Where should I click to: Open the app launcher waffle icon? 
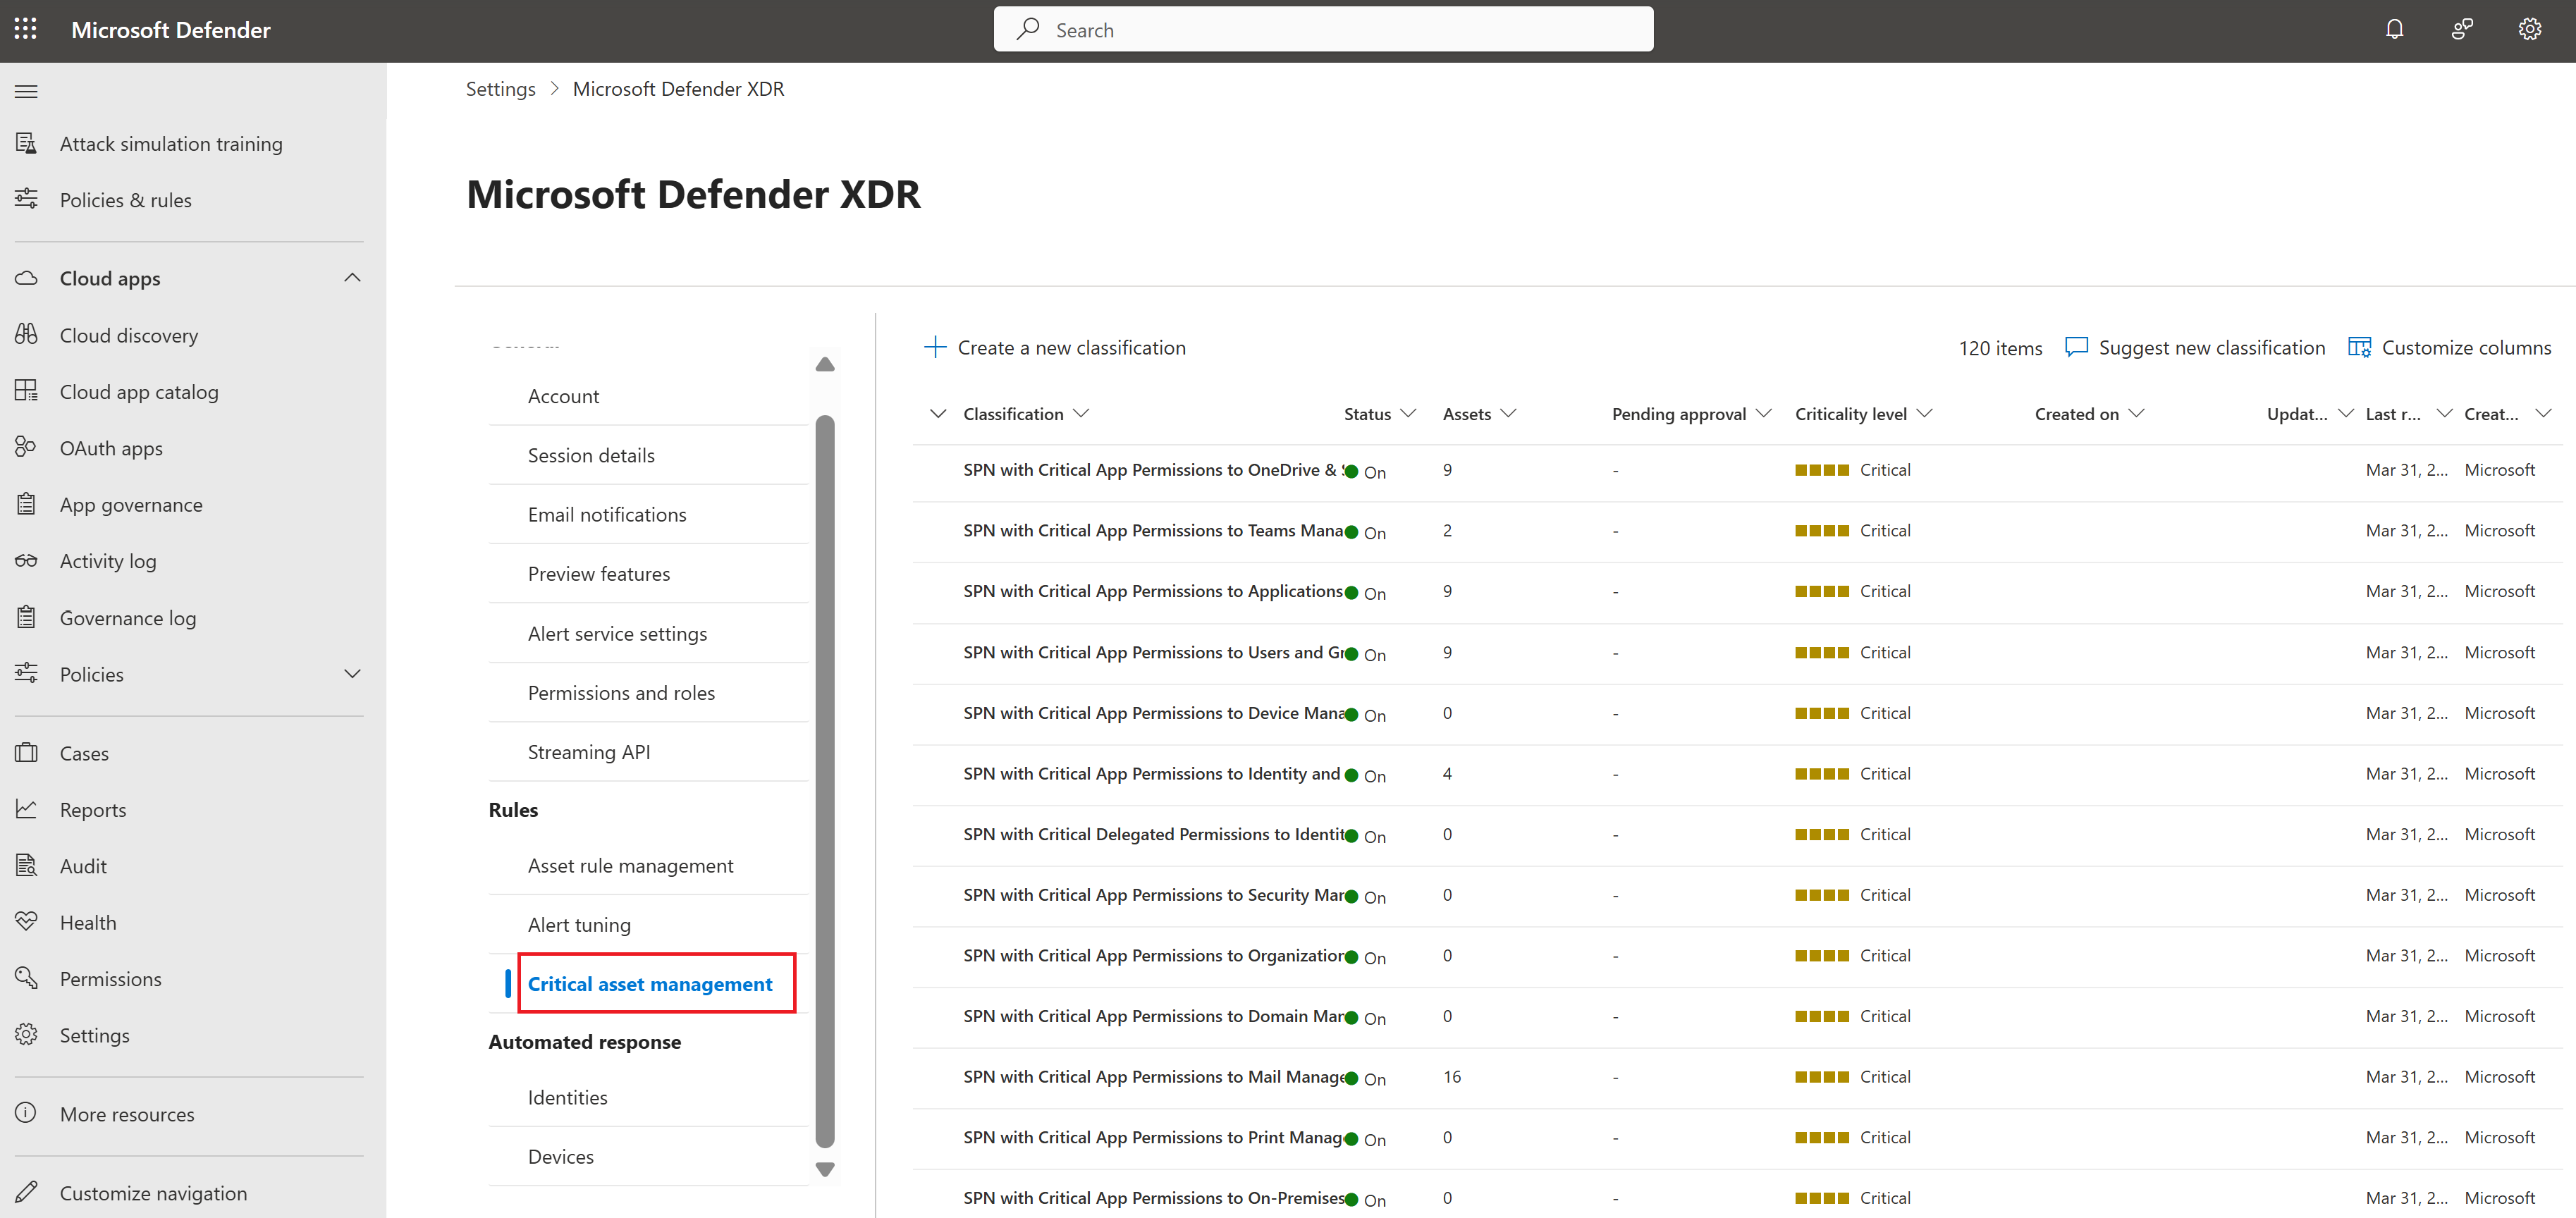coord(26,29)
